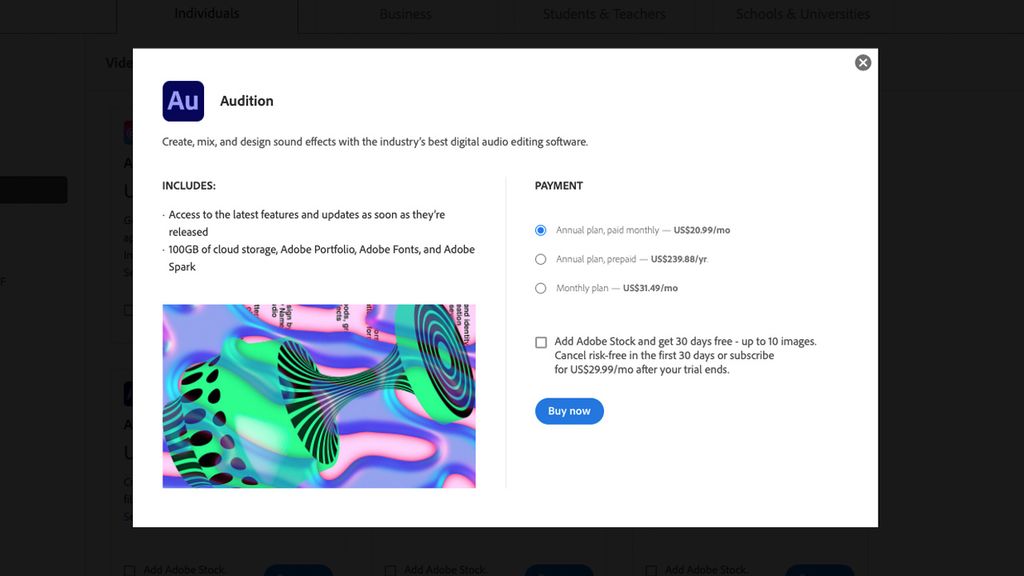Switch to the Monthly plan option
Image resolution: width=1024 pixels, height=576 pixels.
pyautogui.click(x=540, y=287)
